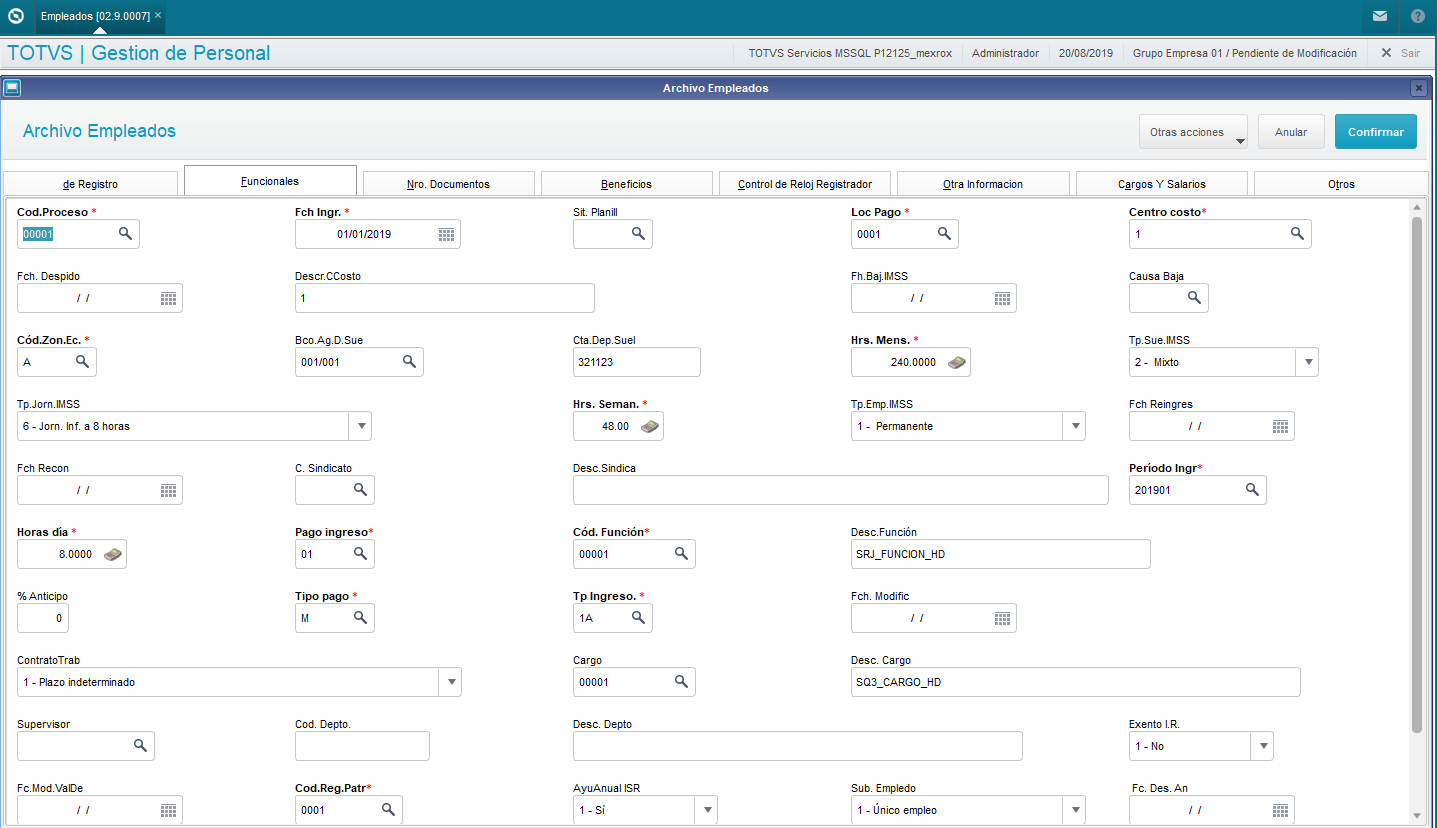1437x828 pixels.
Task: Open the ContratoTrab dropdown list
Action: point(450,682)
